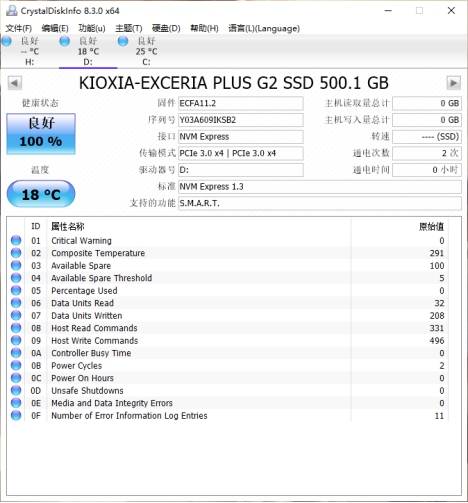Click the KIOXIA-EXCERIA PLUS G2 SSD title
Image resolution: width=468 pixels, height=503 pixels.
234,83
